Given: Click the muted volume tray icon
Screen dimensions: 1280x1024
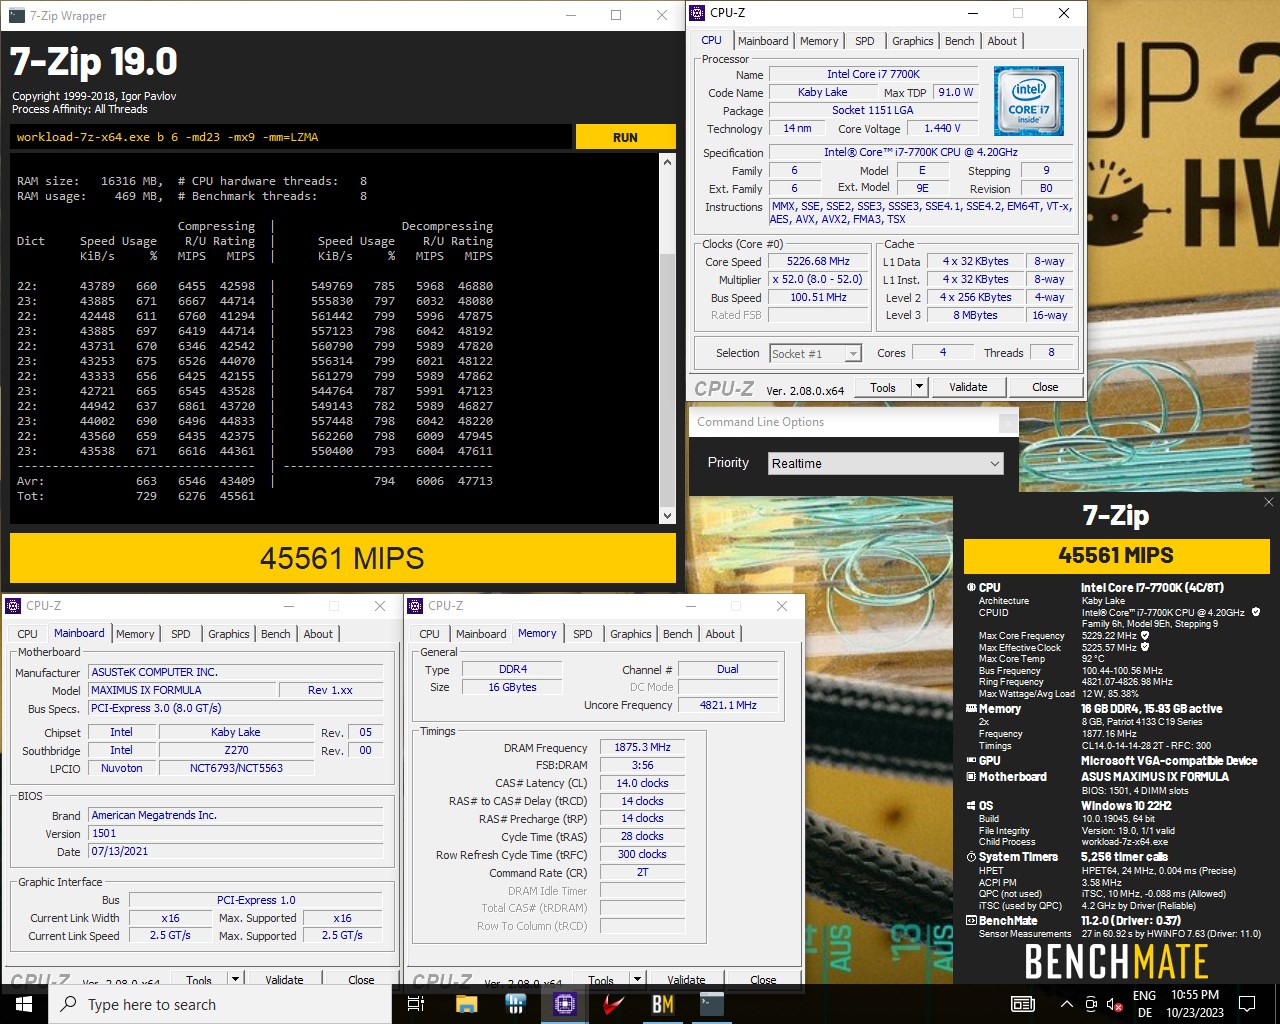Looking at the screenshot, I should pos(1112,1004).
